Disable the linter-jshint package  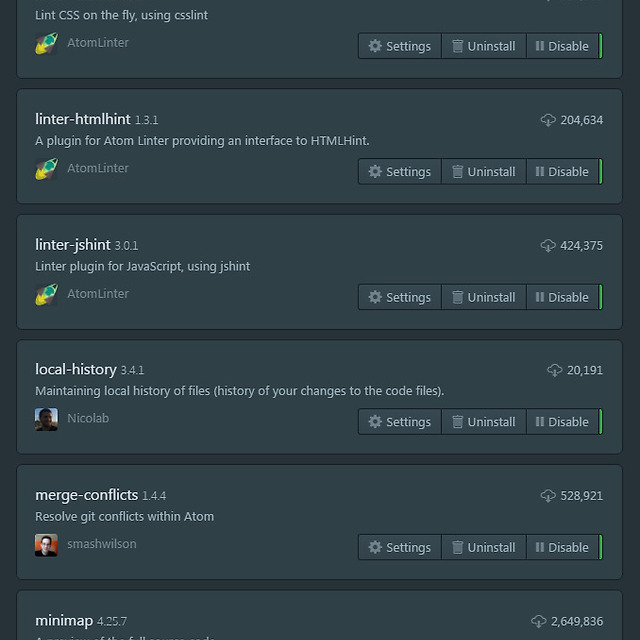point(562,297)
